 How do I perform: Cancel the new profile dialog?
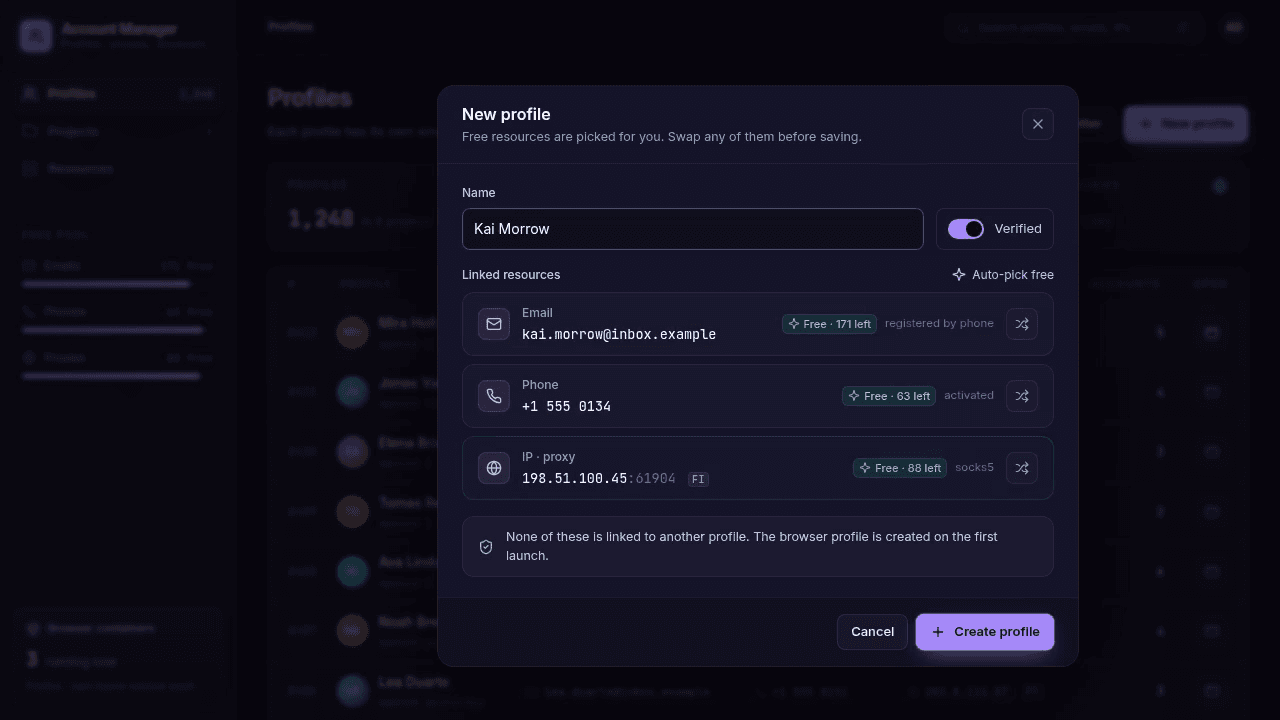(872, 632)
